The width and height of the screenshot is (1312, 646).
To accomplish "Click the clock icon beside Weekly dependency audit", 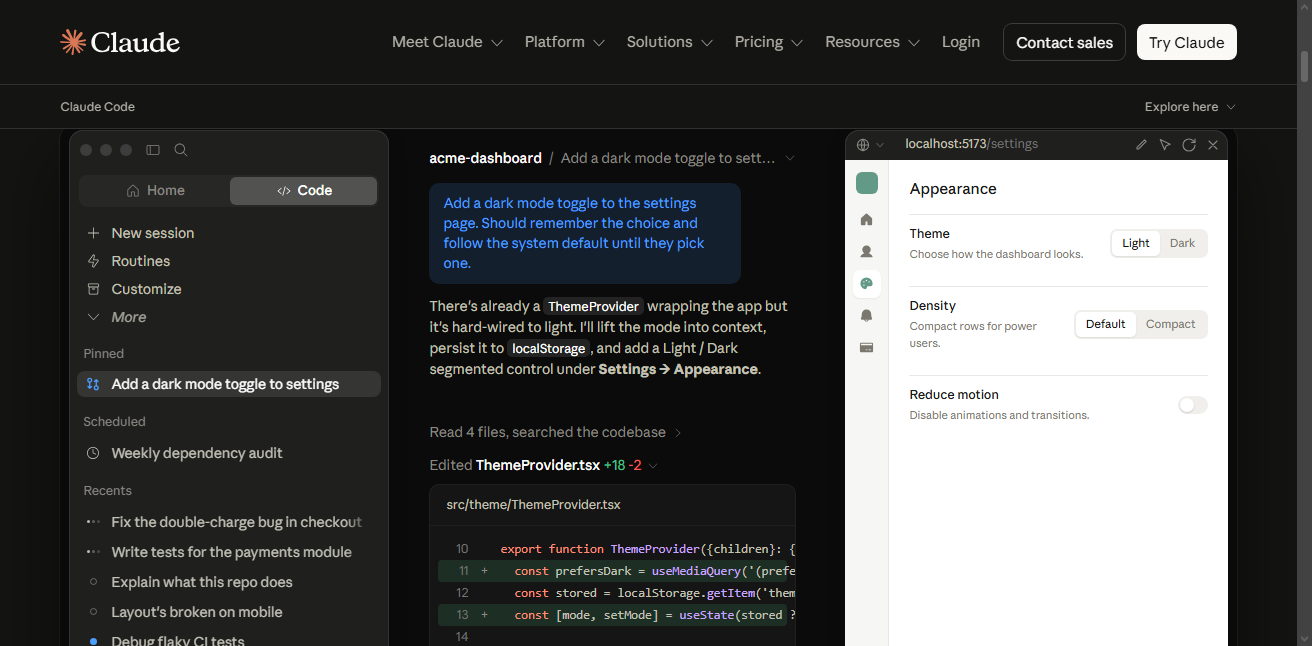I will click(93, 453).
